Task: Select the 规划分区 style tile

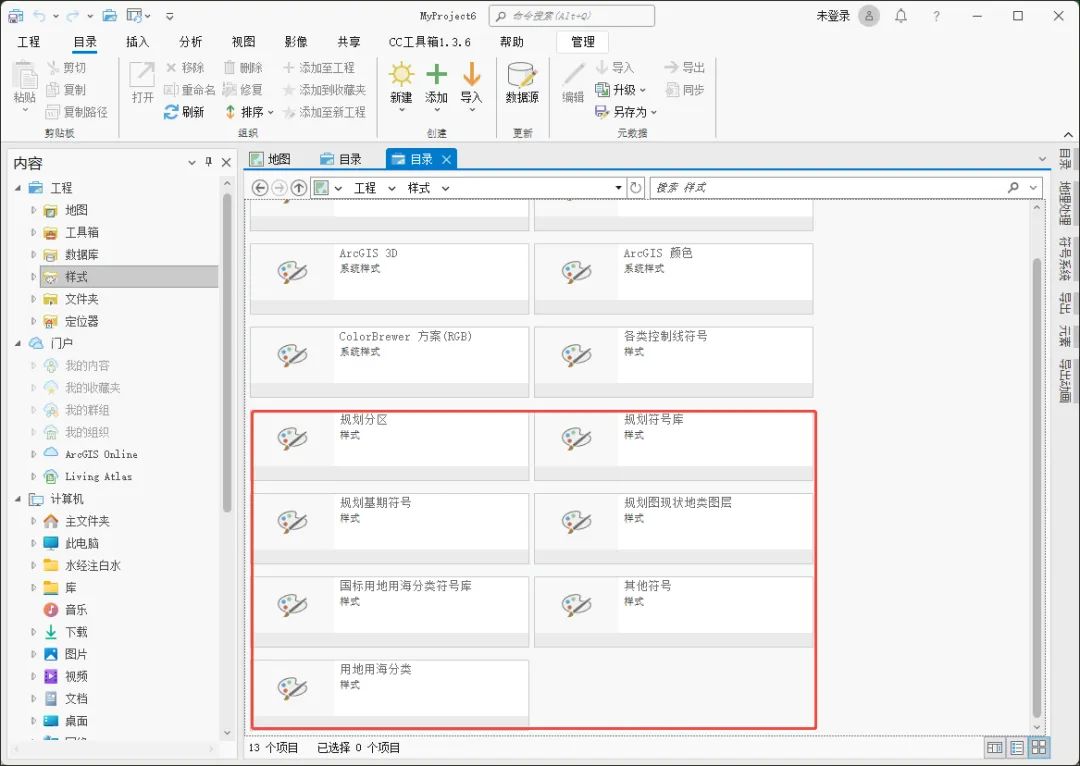Action: click(x=389, y=444)
